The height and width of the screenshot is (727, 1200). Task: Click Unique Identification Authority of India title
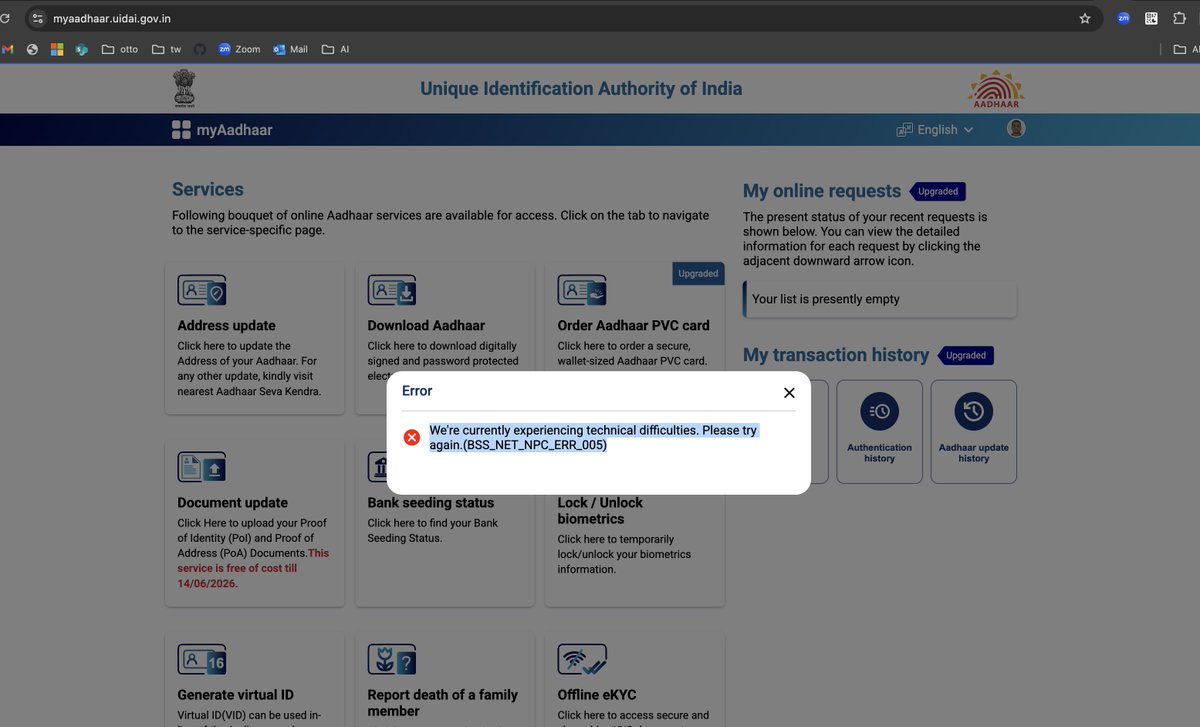tap(581, 88)
